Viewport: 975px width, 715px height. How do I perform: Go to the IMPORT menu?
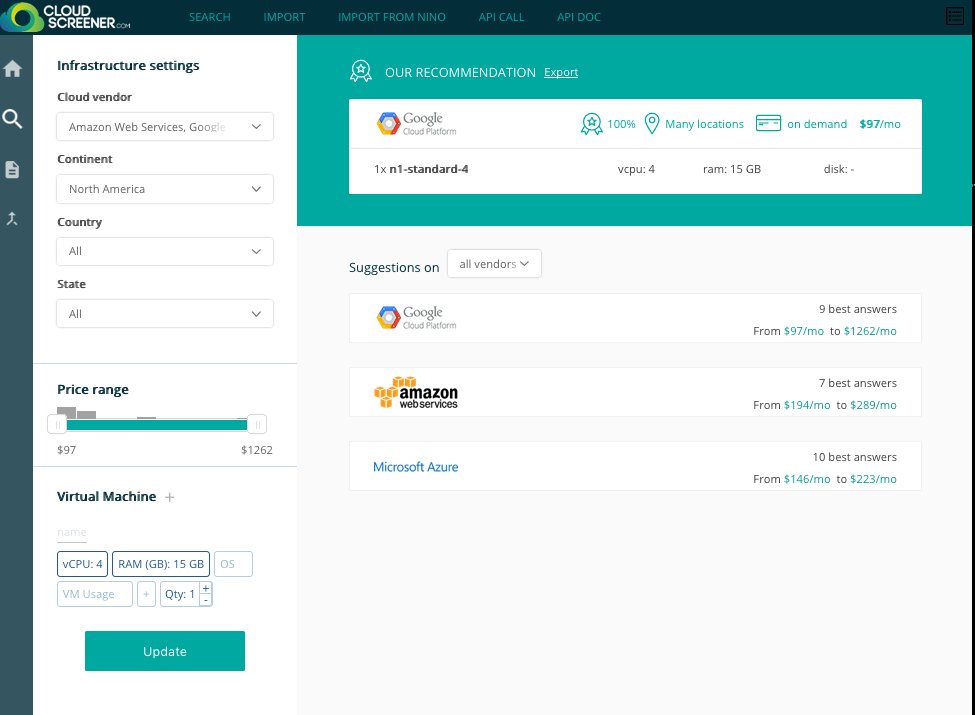[x=284, y=17]
